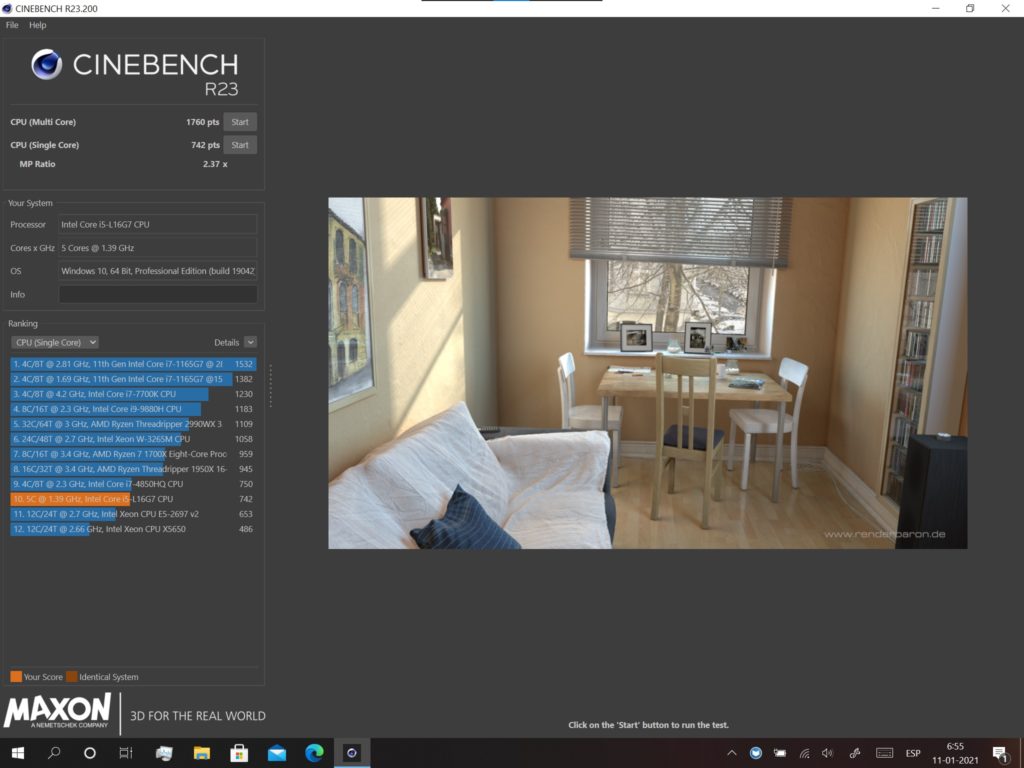Open the Help menu
1024x768 pixels.
click(x=38, y=25)
